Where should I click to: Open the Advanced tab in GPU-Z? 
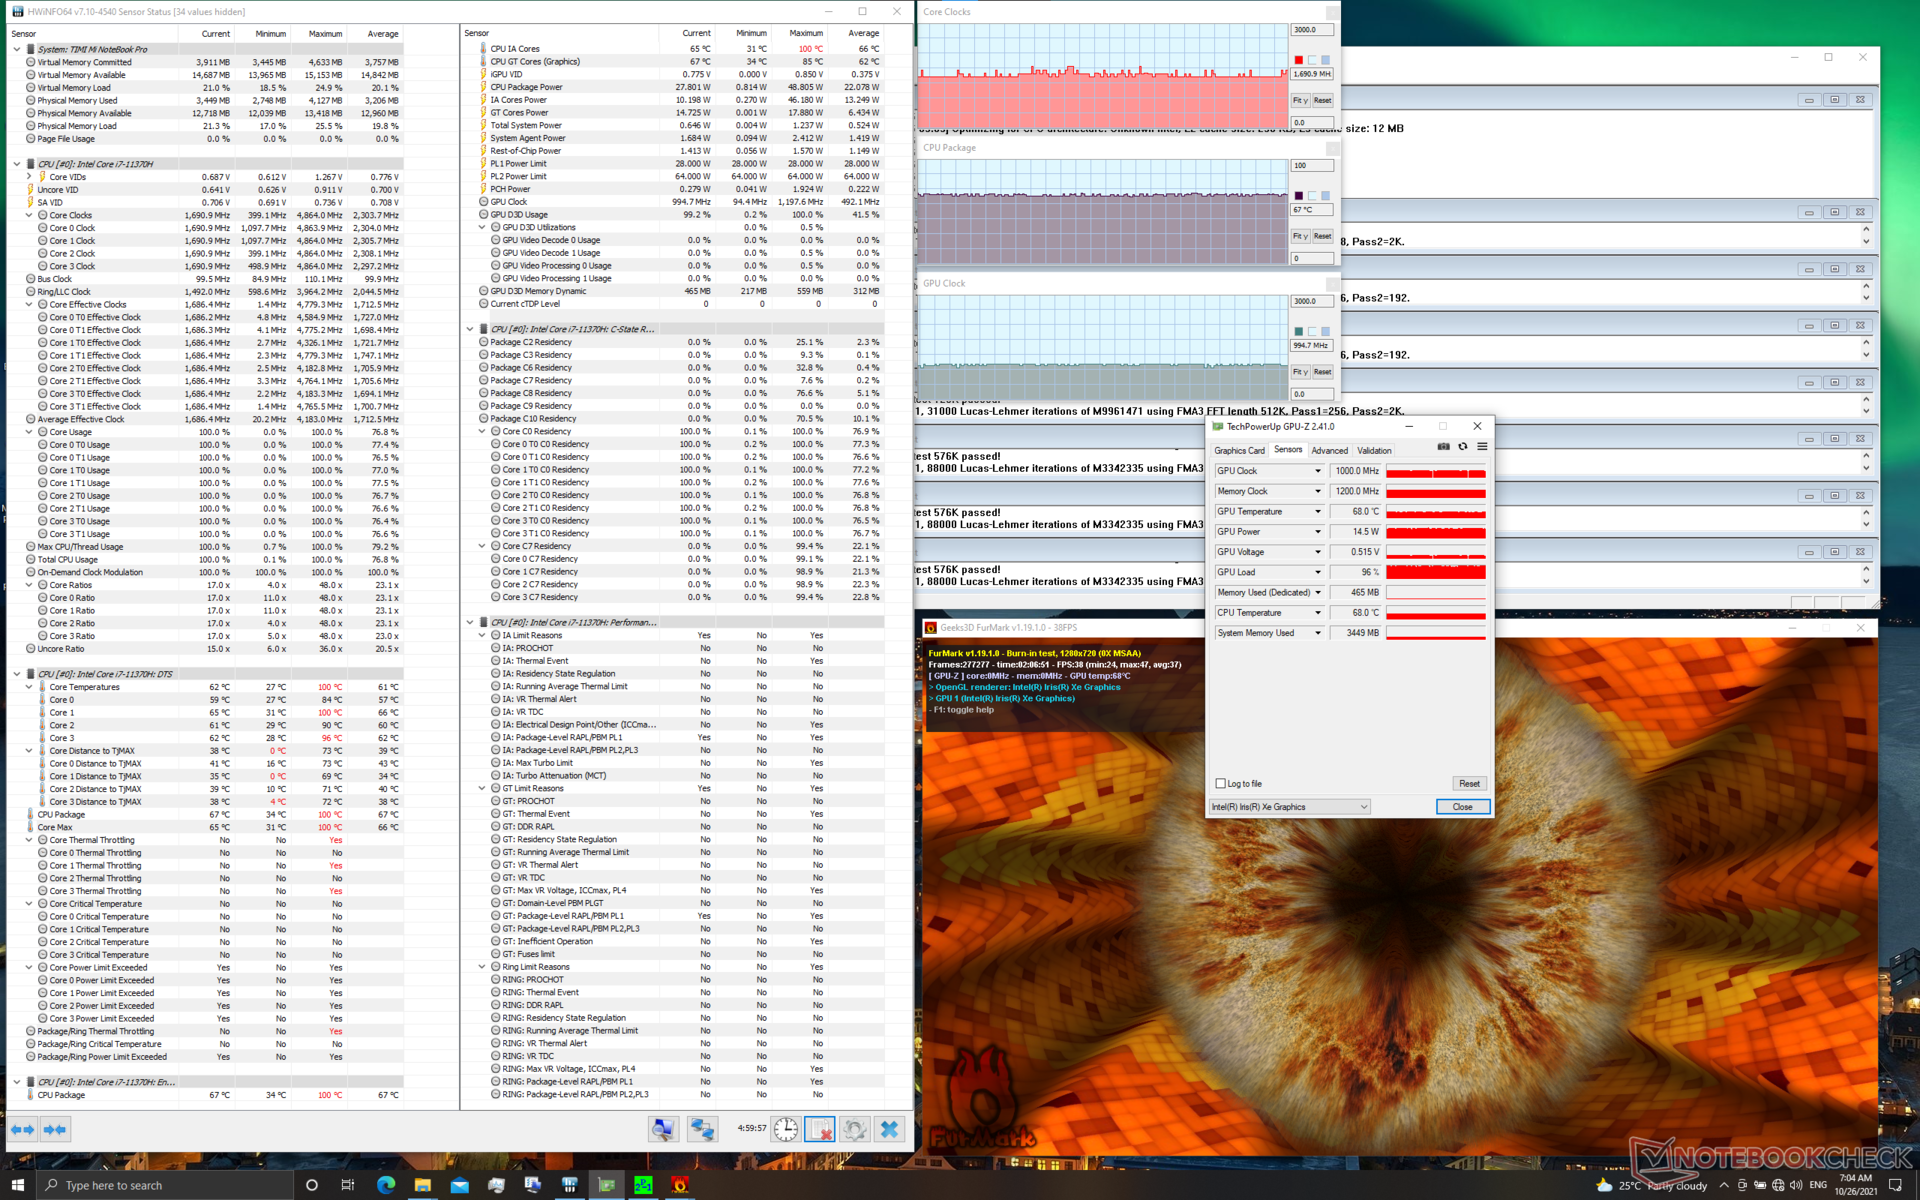(x=1329, y=451)
